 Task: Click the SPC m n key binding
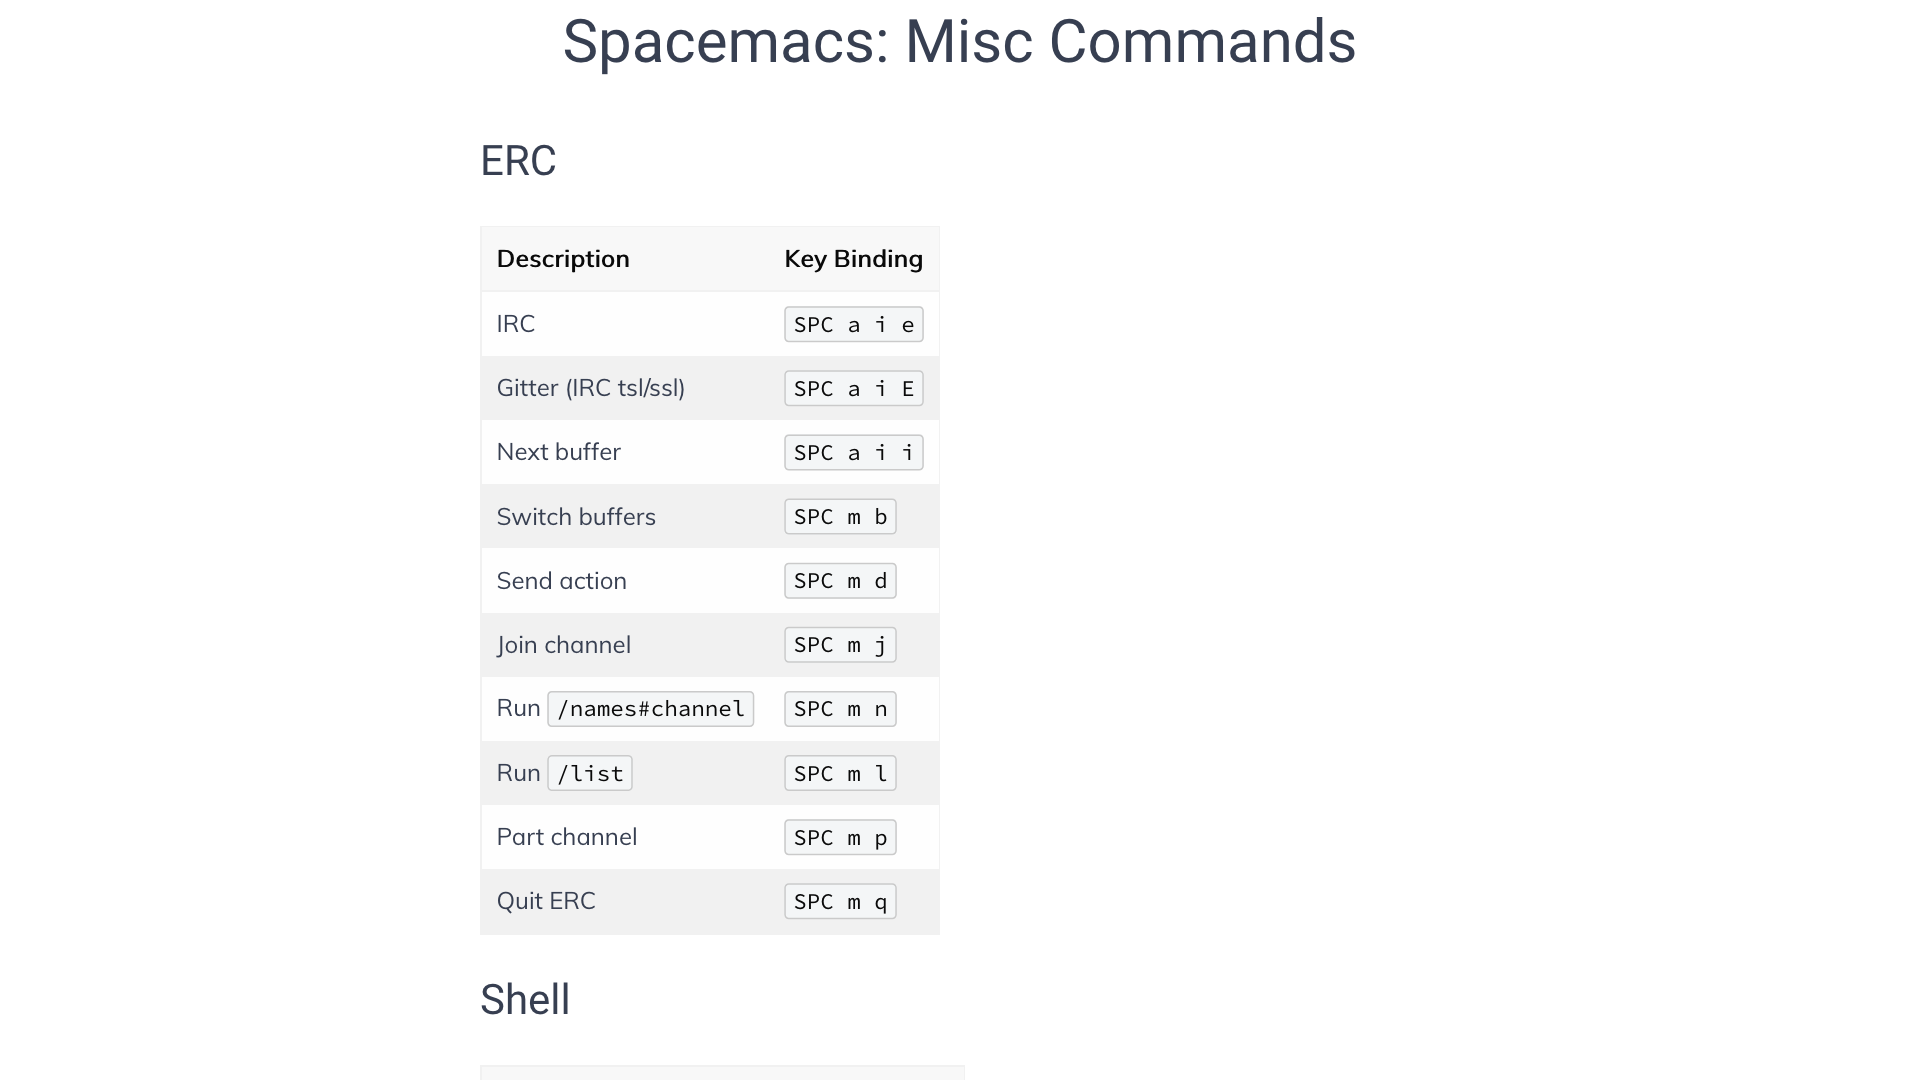click(x=840, y=709)
